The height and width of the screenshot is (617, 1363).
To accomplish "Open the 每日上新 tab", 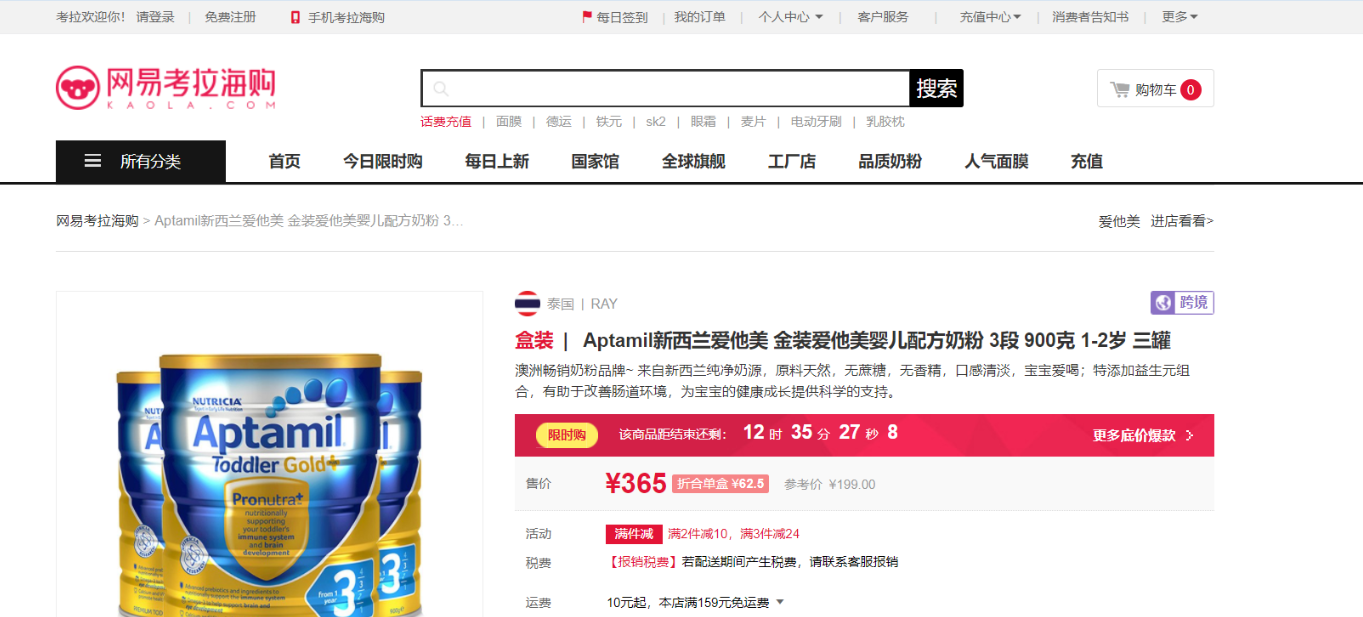I will 497,161.
